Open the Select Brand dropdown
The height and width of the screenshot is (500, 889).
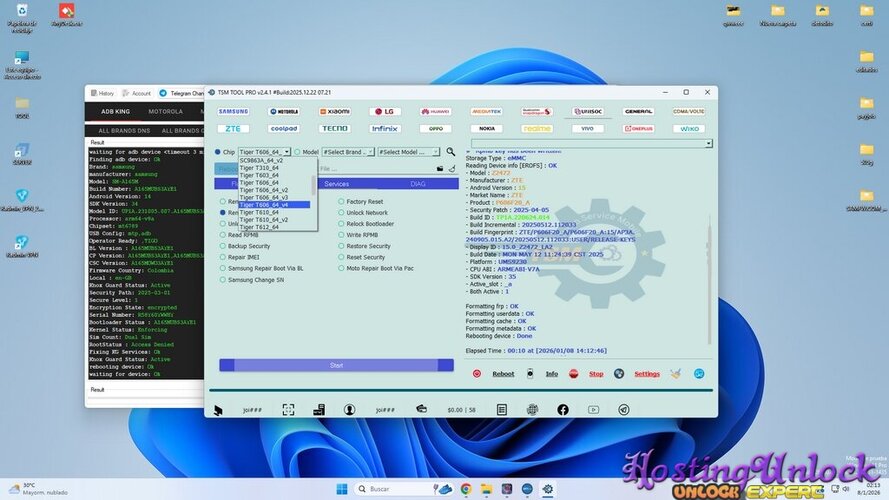(x=347, y=152)
